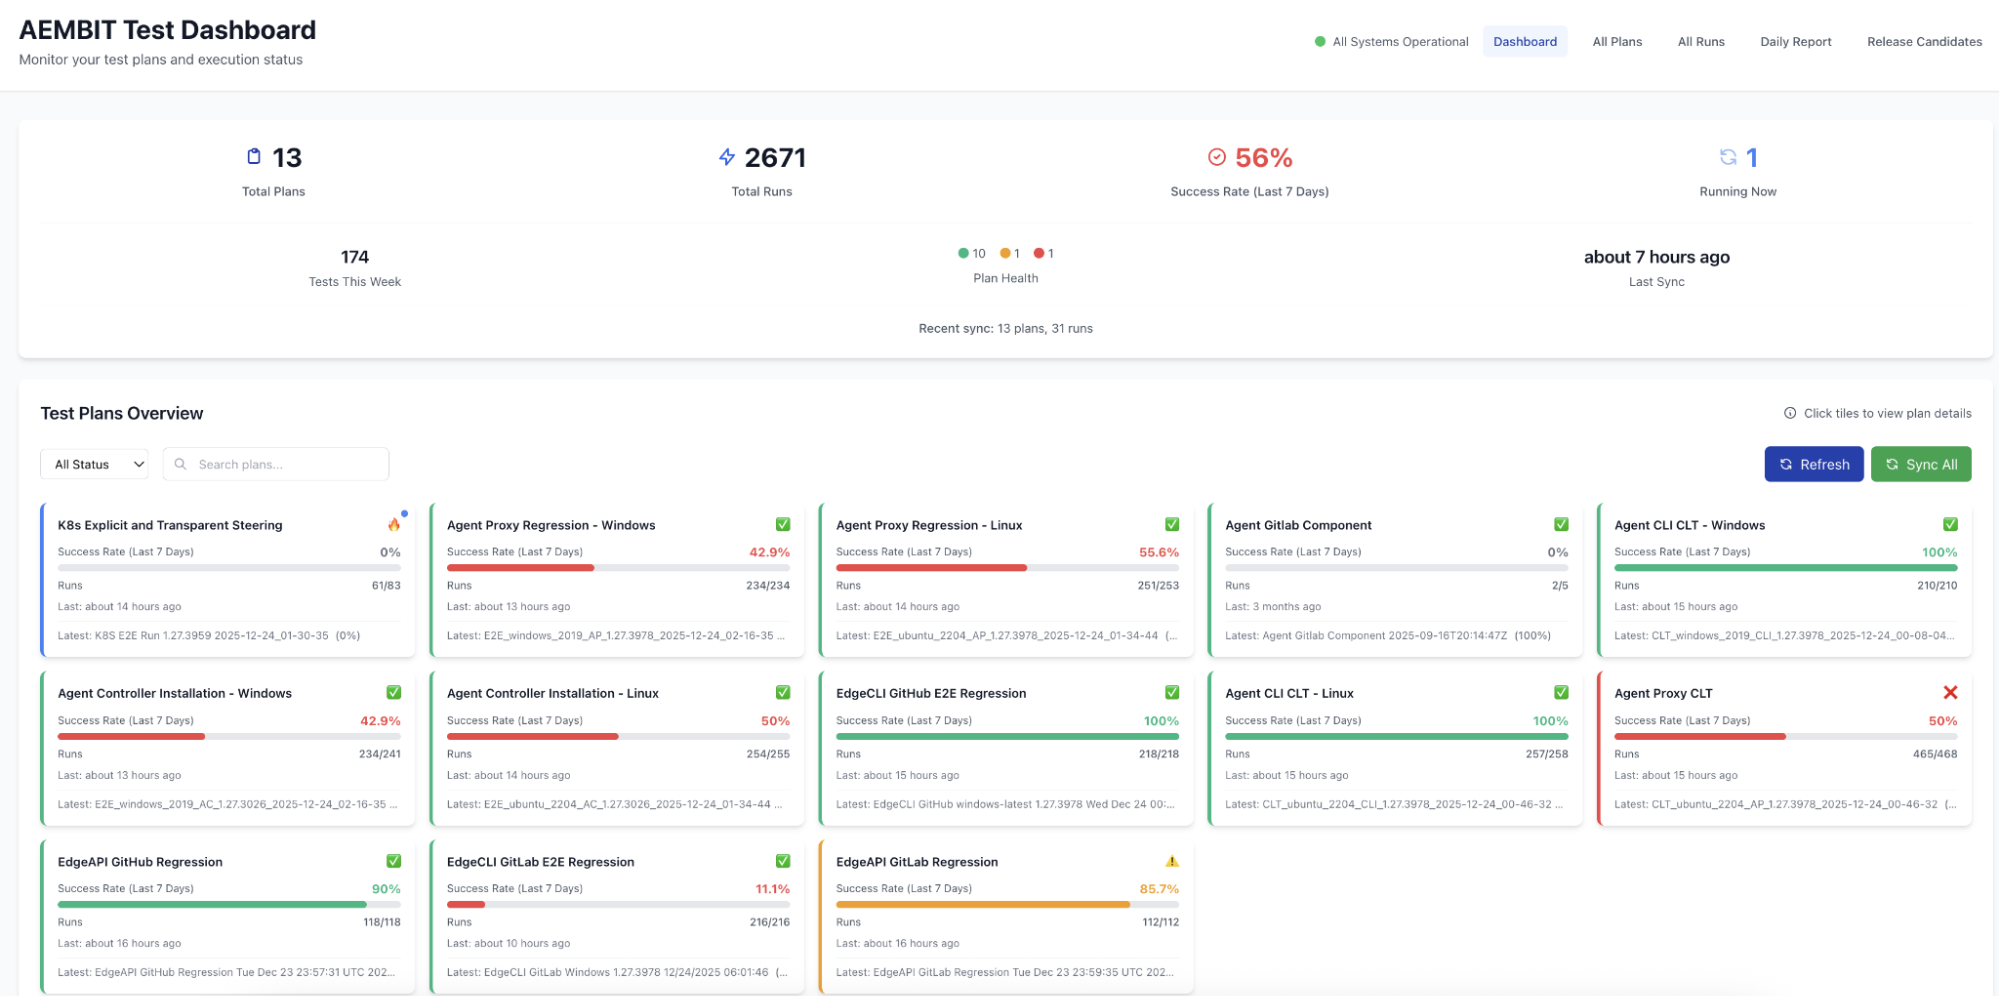Go to Release Candidates page
1999x996 pixels.
click(x=1923, y=42)
